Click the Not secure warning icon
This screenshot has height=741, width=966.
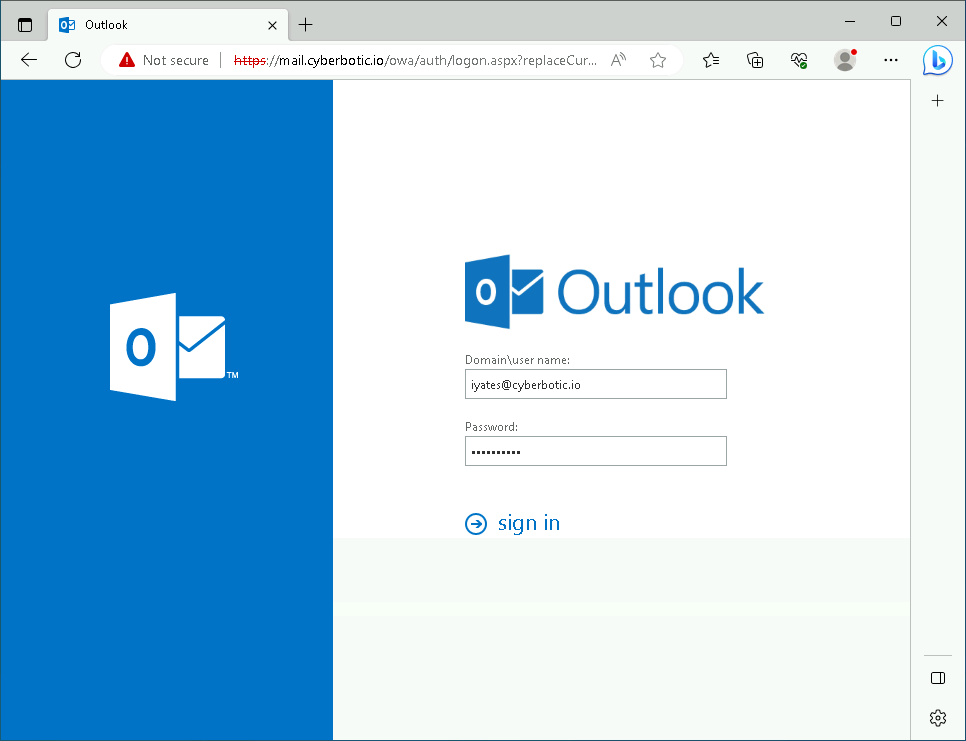(x=127, y=60)
